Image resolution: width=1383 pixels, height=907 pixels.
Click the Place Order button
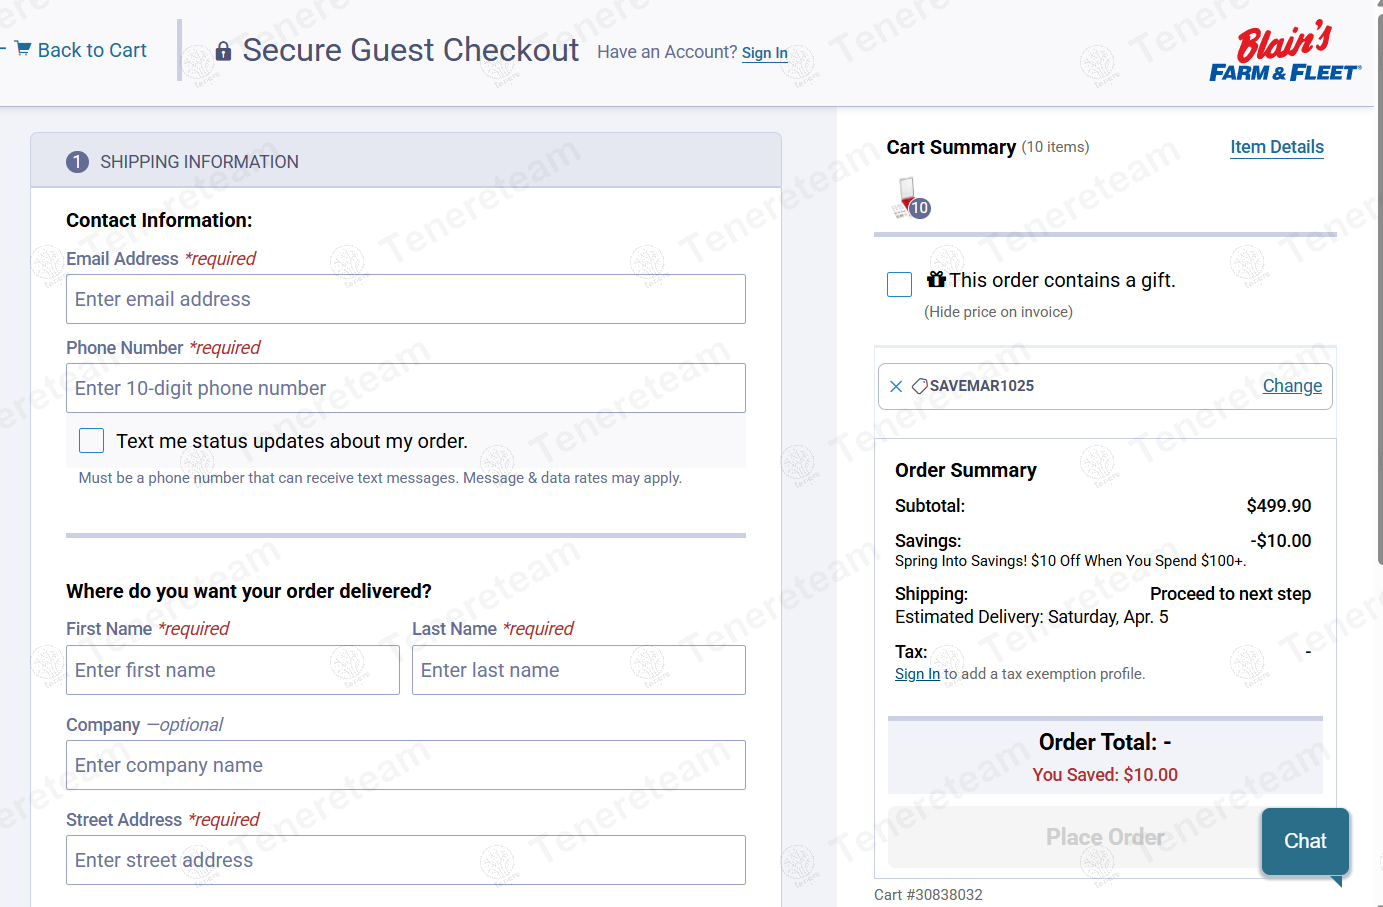coord(1105,837)
